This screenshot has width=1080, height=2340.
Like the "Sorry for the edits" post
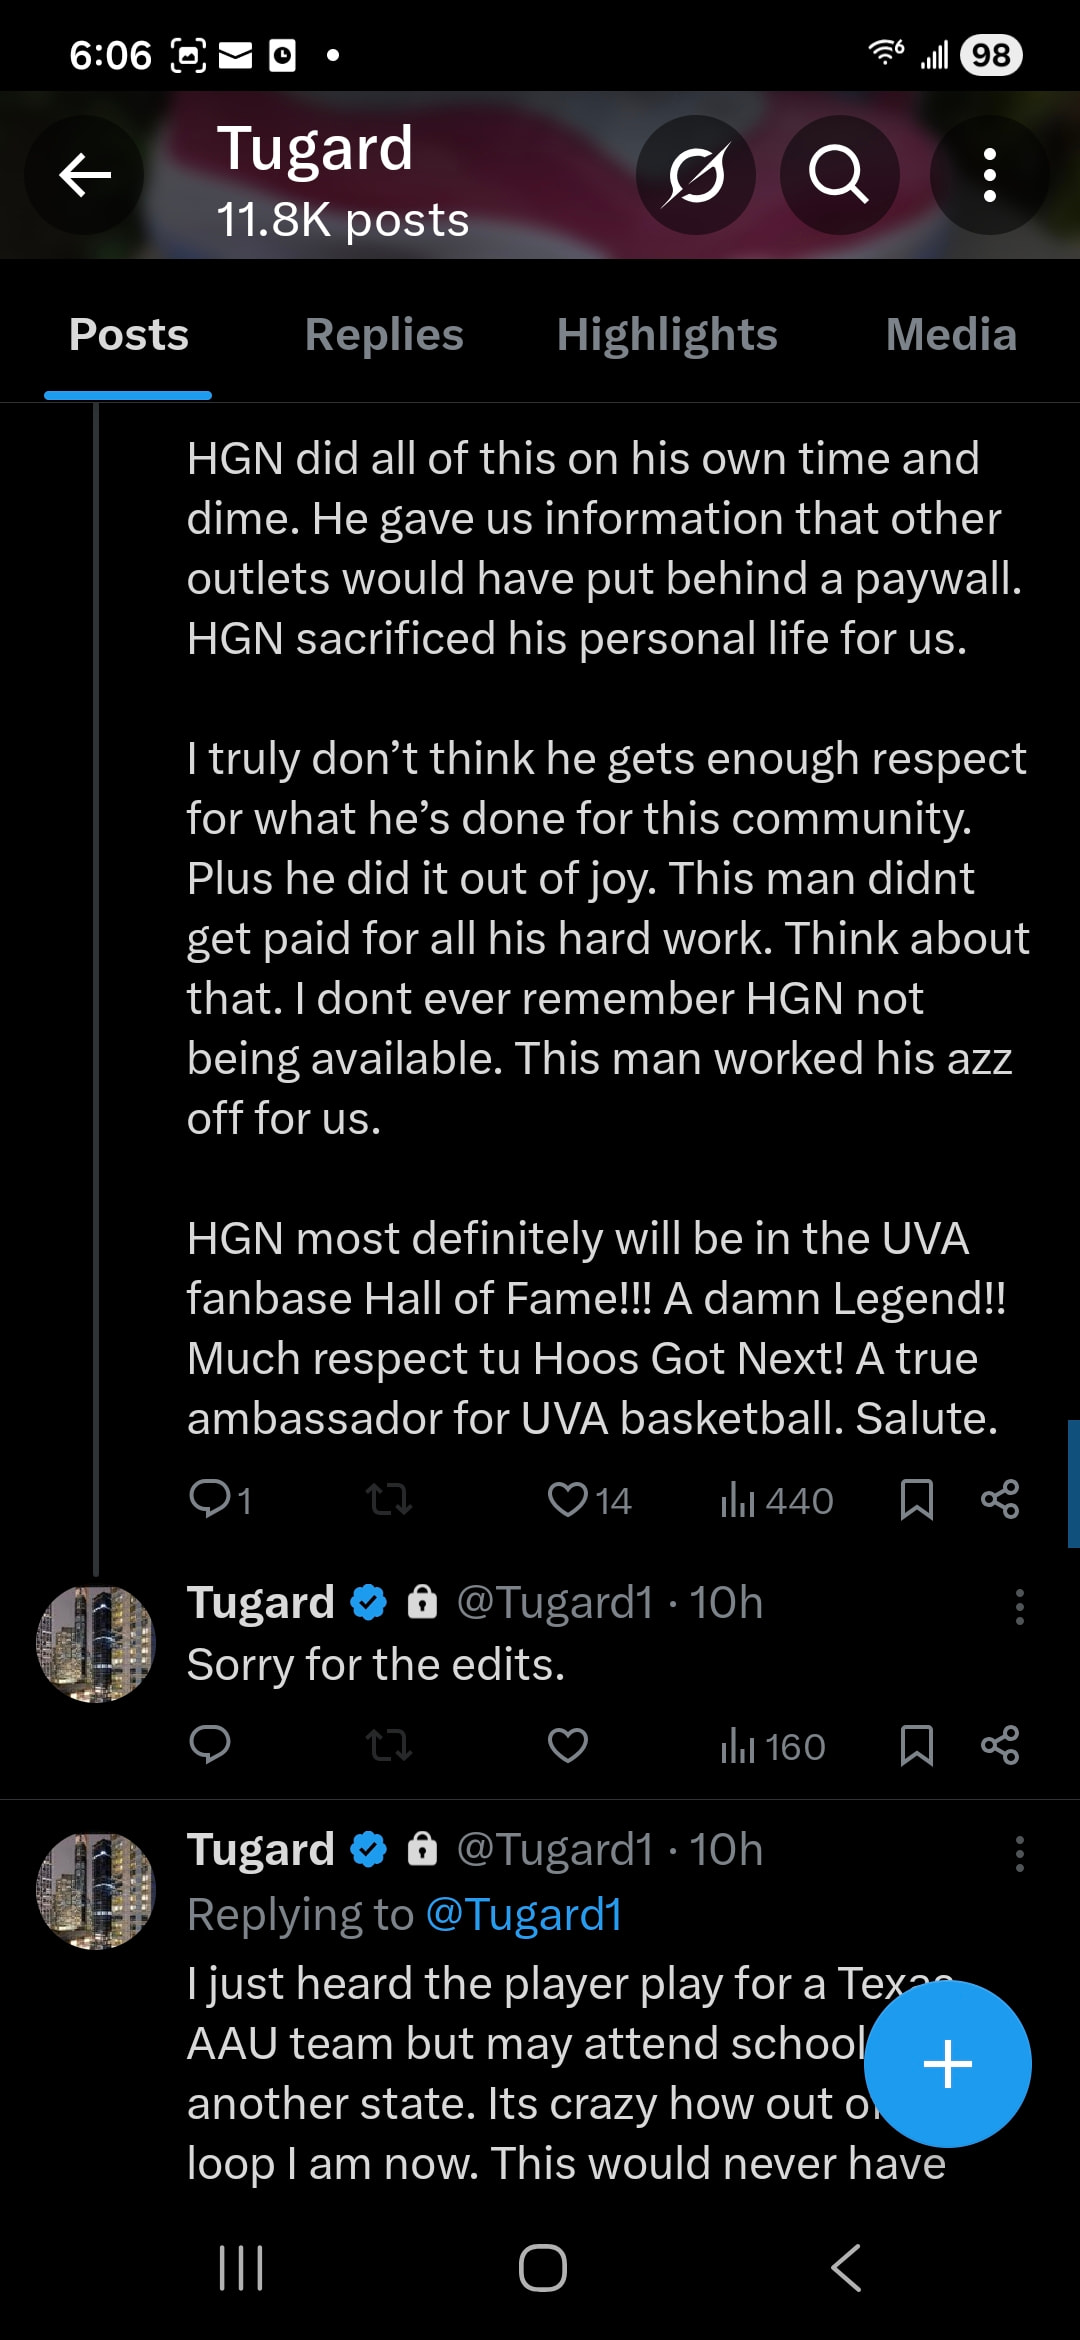(568, 1746)
